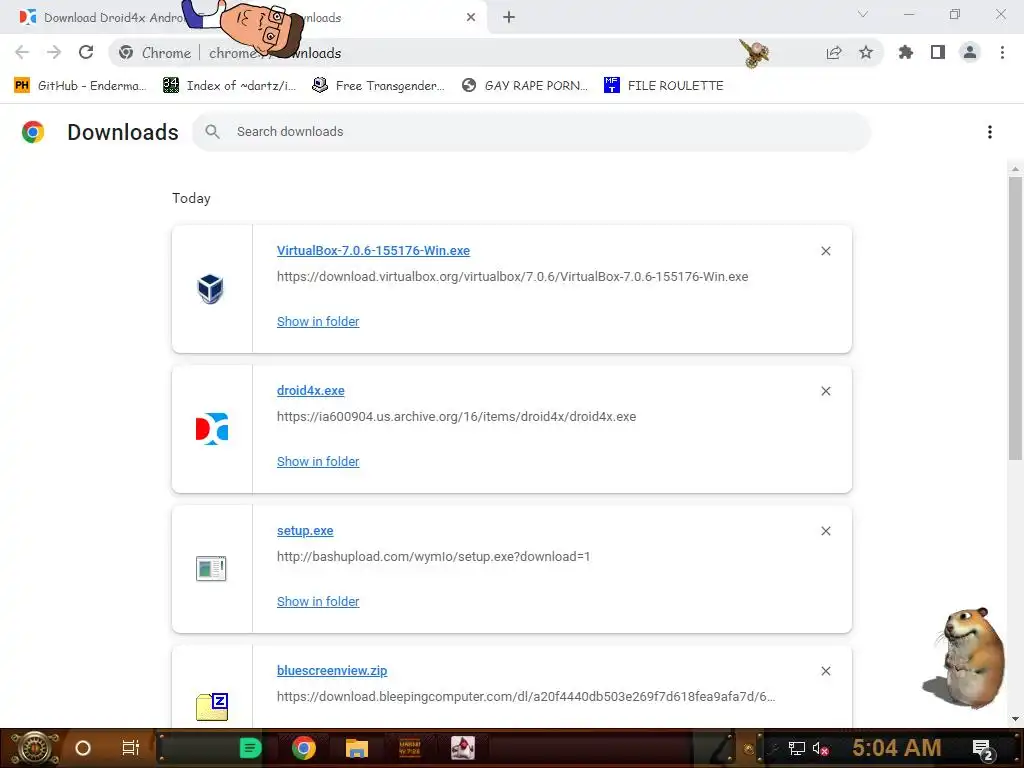Open the Chrome profile avatar menu

tap(970, 52)
